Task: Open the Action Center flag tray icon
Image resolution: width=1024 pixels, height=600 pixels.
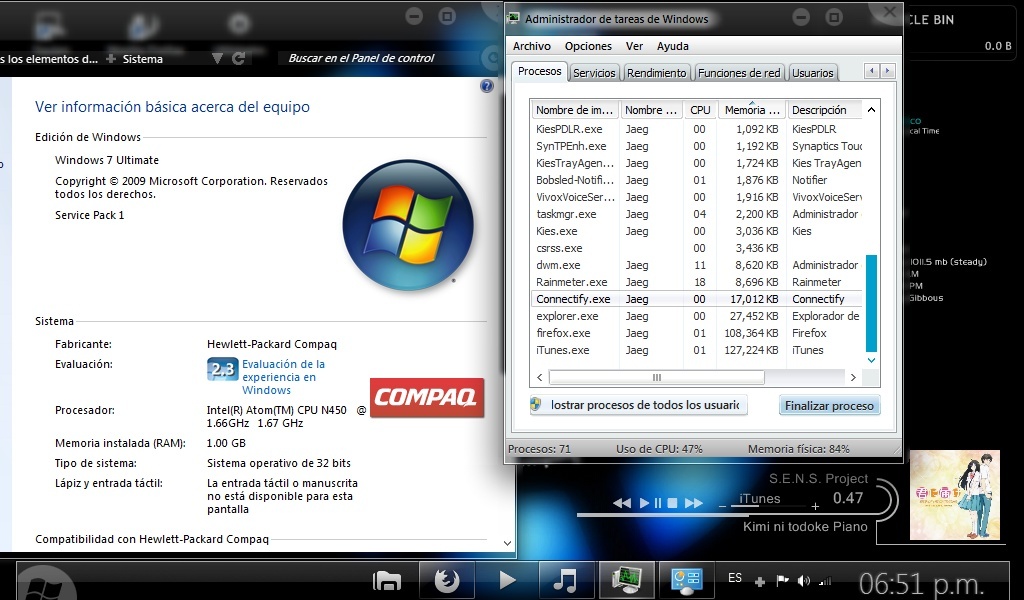Action: click(782, 580)
